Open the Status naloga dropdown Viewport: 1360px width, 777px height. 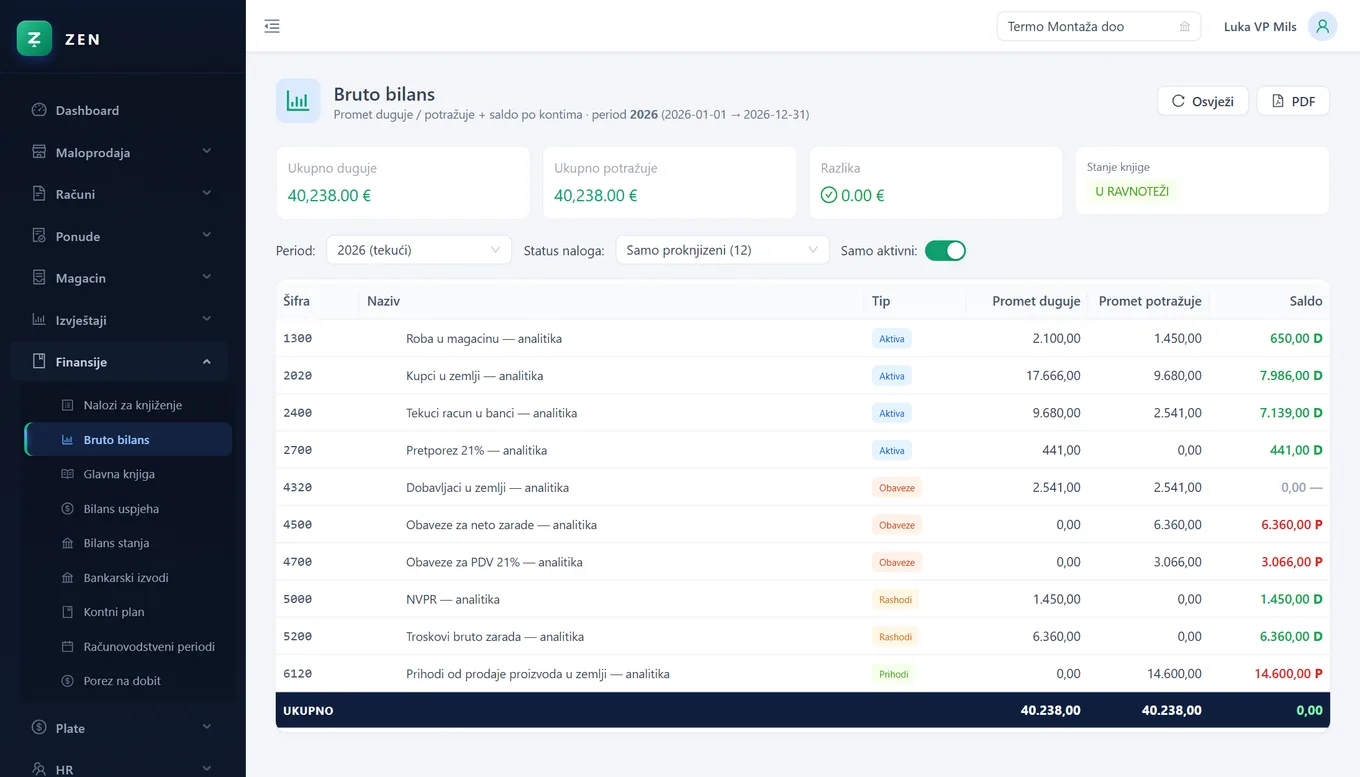point(722,250)
